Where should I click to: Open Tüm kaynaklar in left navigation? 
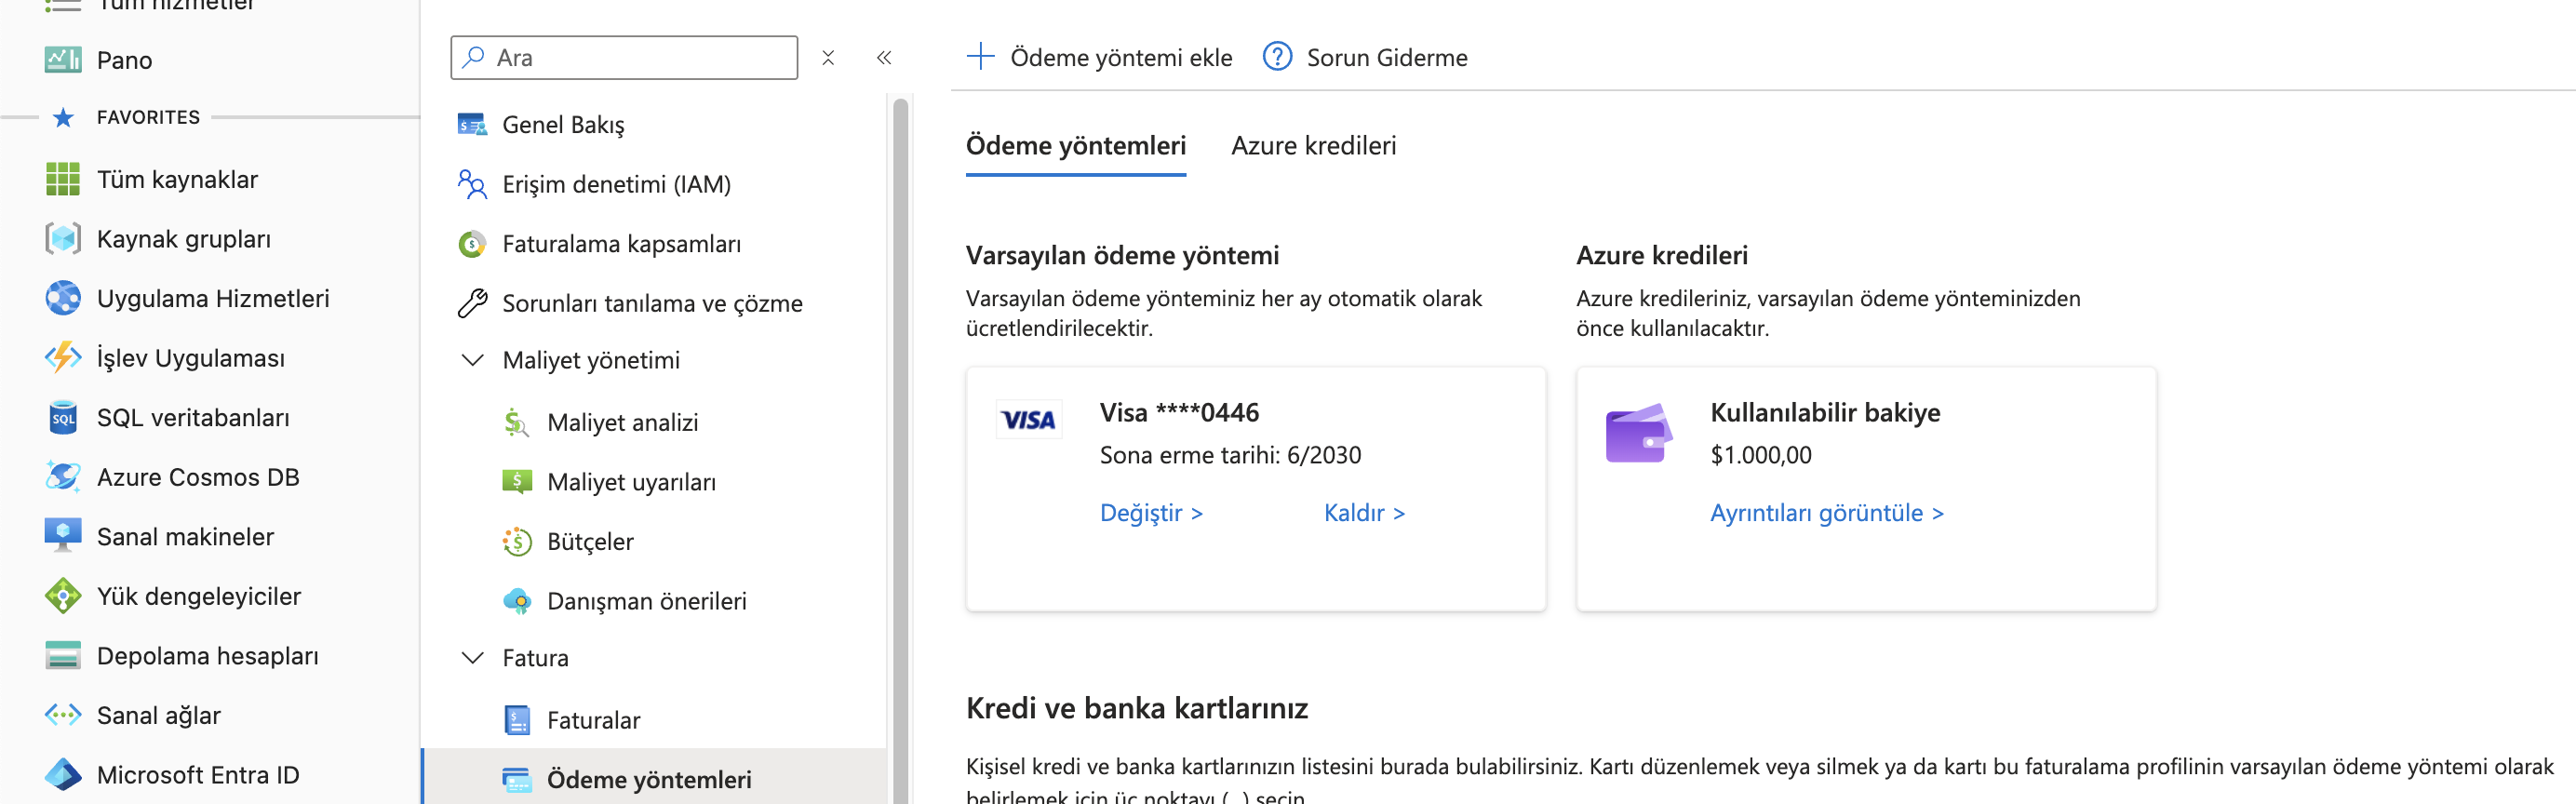click(x=177, y=179)
